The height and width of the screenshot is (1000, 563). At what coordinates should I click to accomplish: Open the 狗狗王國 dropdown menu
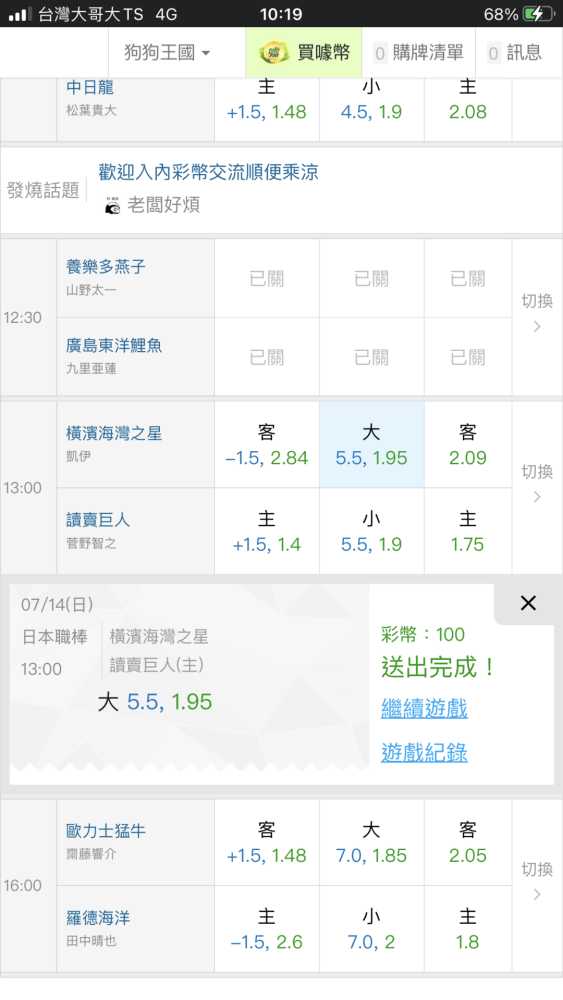tap(167, 53)
